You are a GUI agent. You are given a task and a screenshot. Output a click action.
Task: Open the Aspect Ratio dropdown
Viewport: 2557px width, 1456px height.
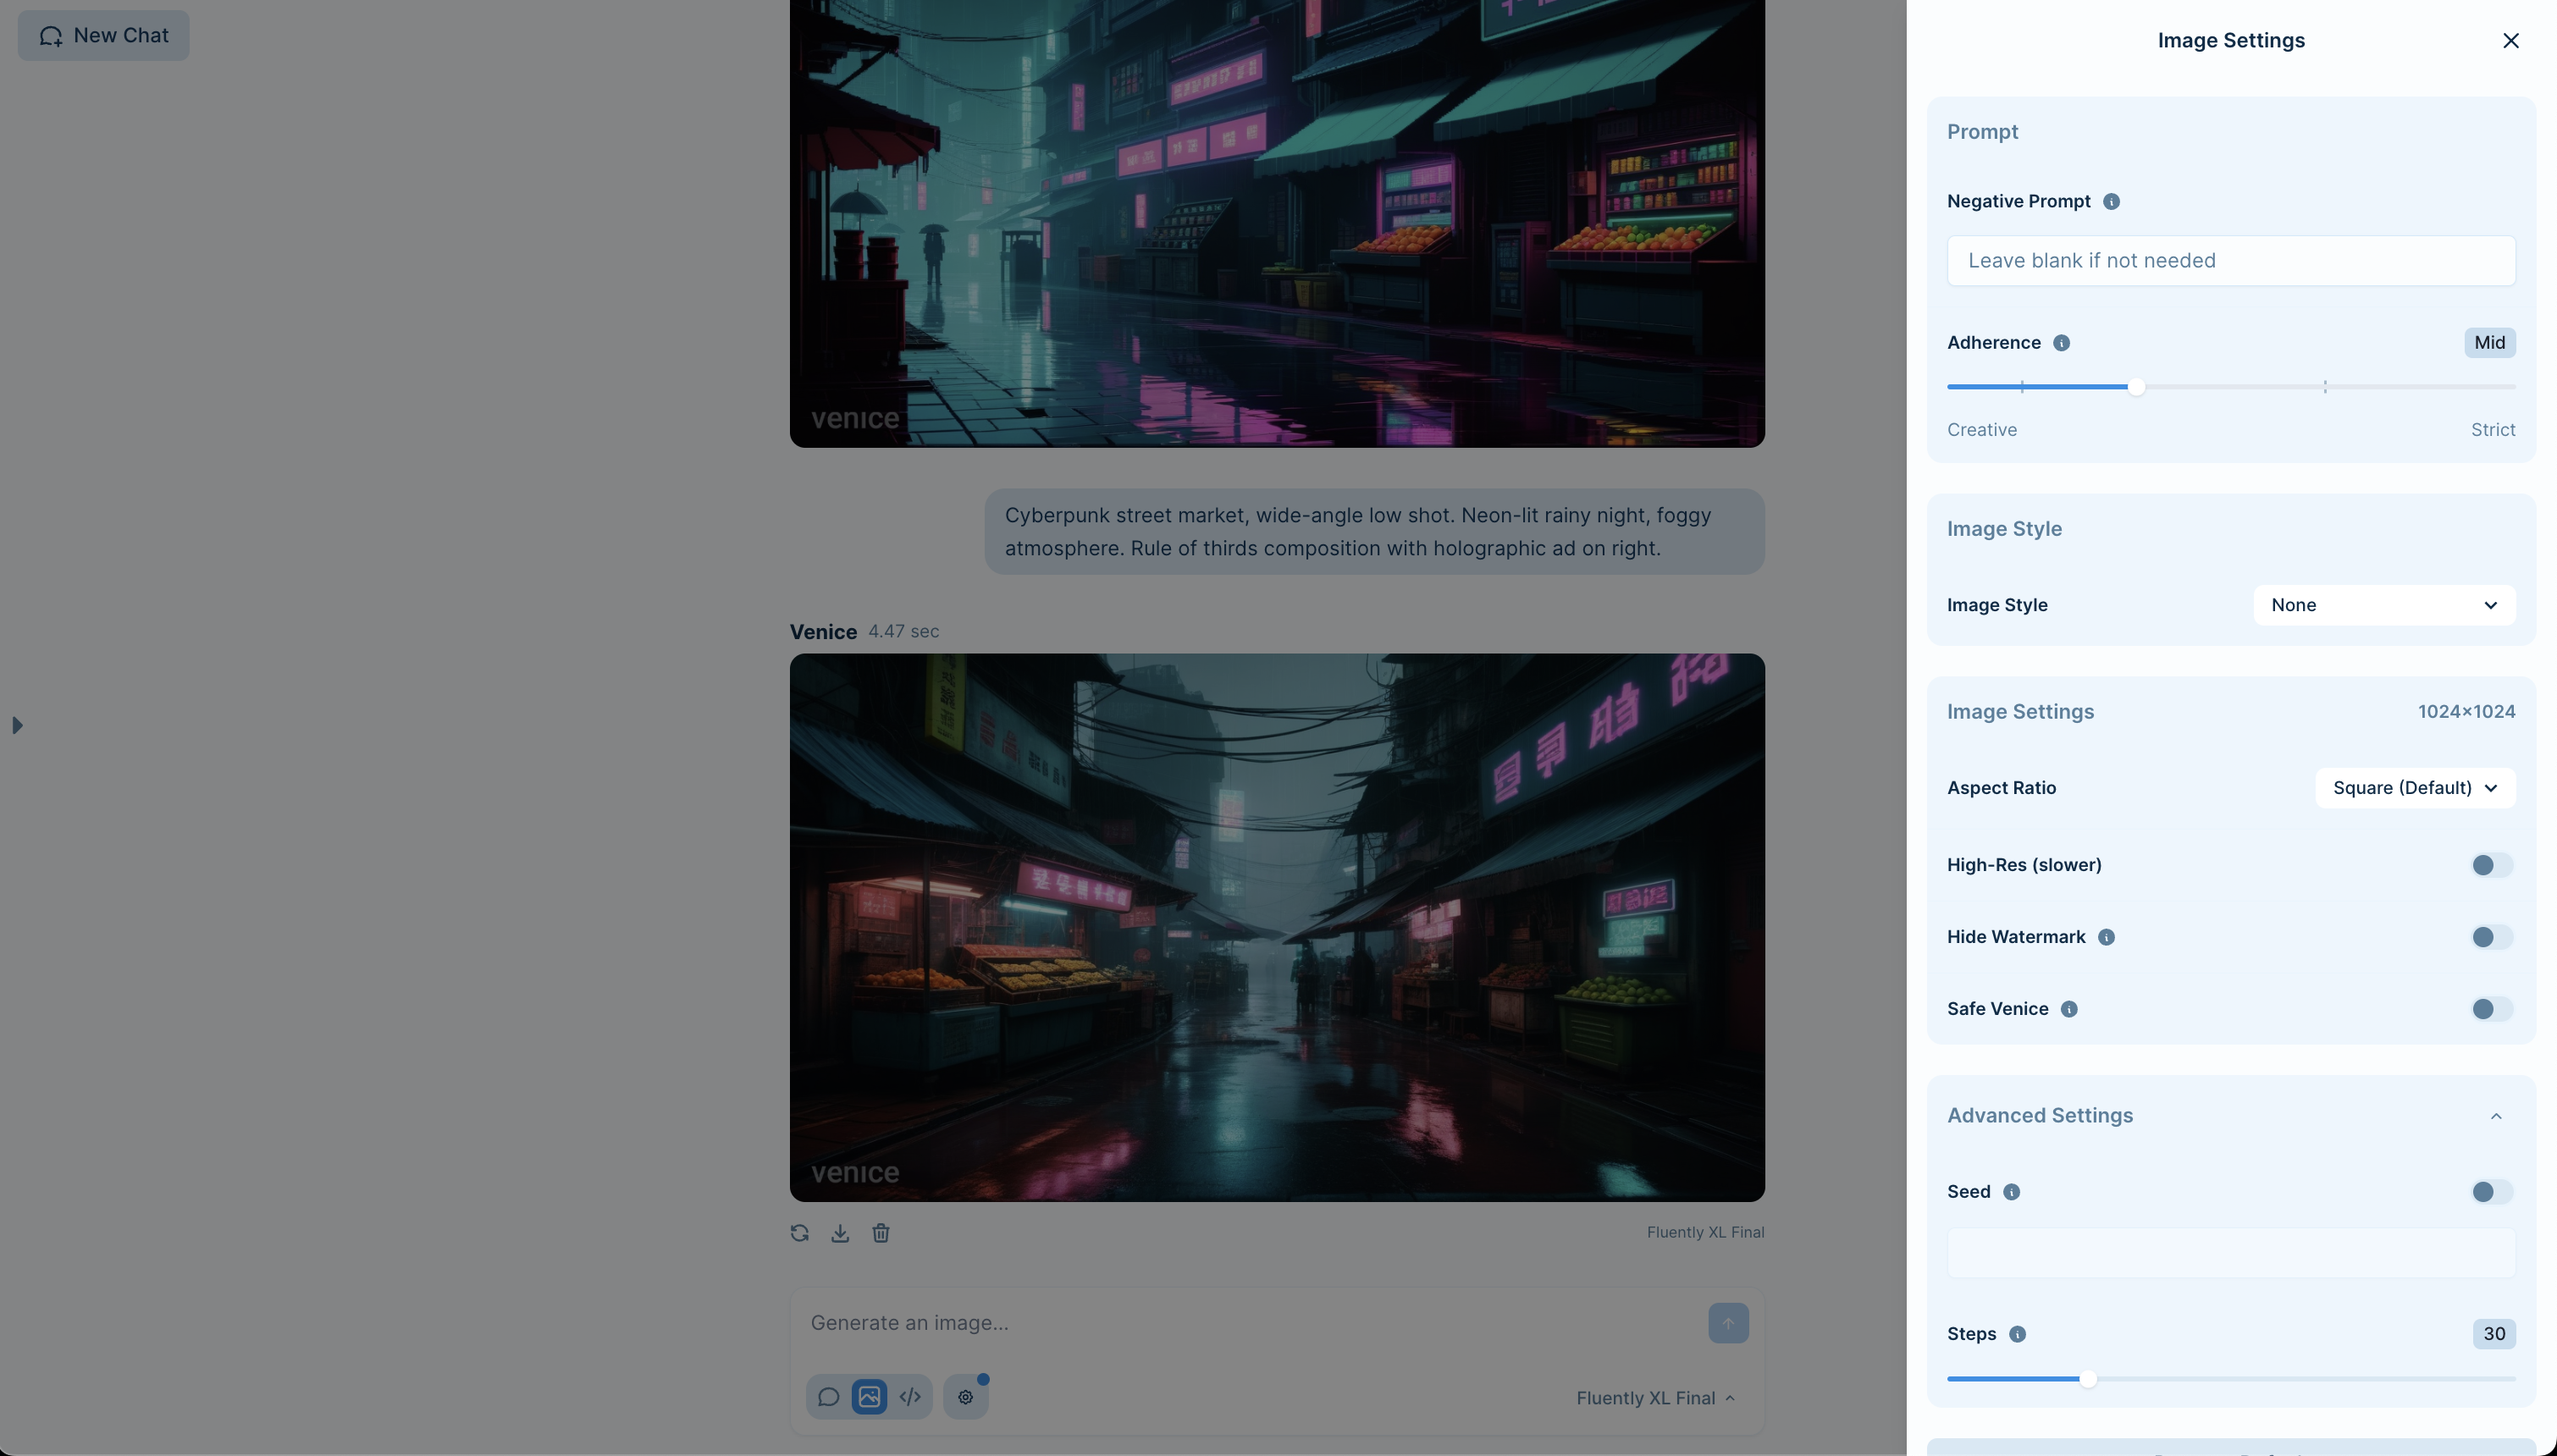click(x=2415, y=788)
